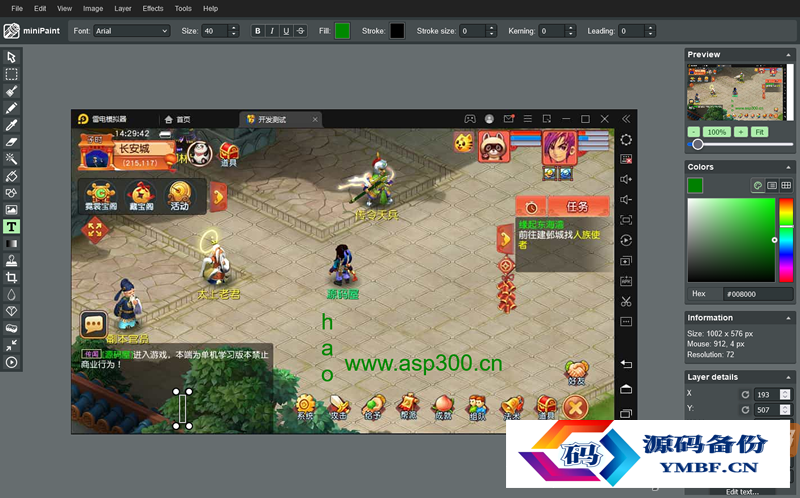Image resolution: width=800 pixels, height=498 pixels.
Task: Click the current color swatch in Colors
Action: 695,185
